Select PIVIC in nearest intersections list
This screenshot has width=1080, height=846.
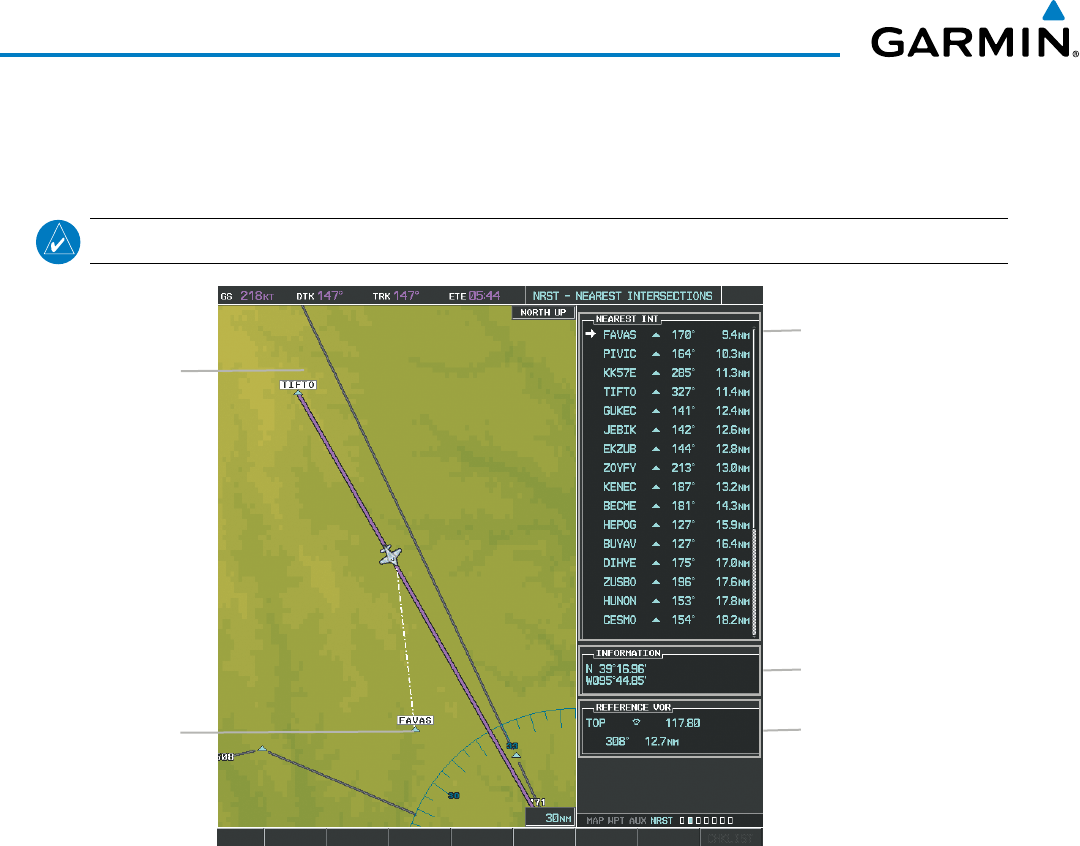tap(676, 354)
